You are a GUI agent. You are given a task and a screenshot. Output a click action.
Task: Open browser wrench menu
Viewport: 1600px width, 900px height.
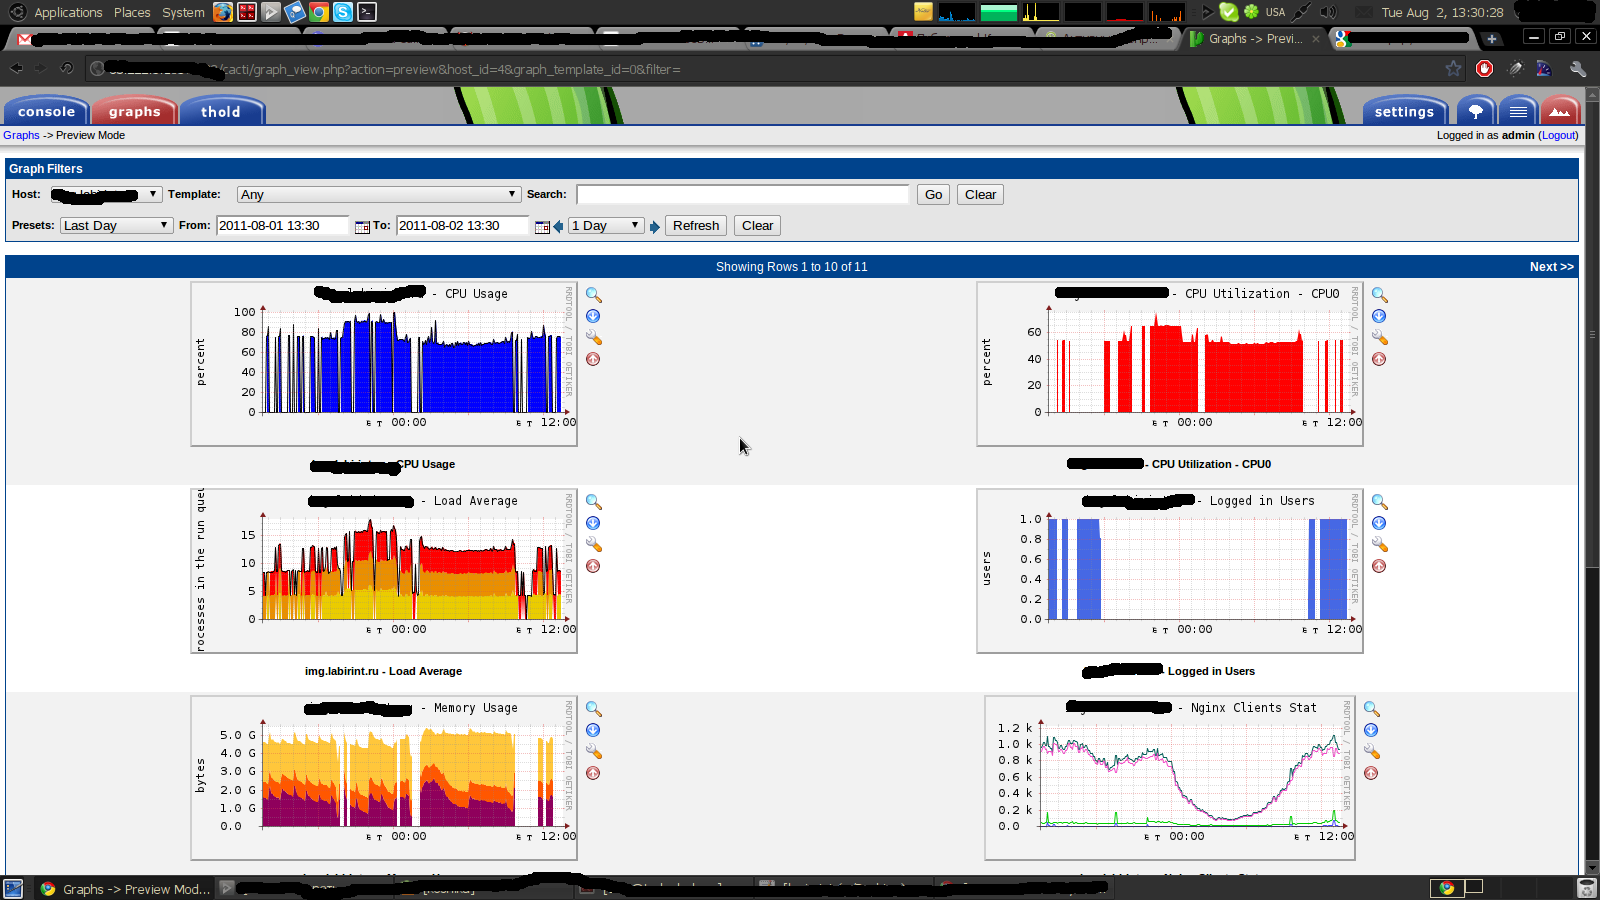[1578, 69]
